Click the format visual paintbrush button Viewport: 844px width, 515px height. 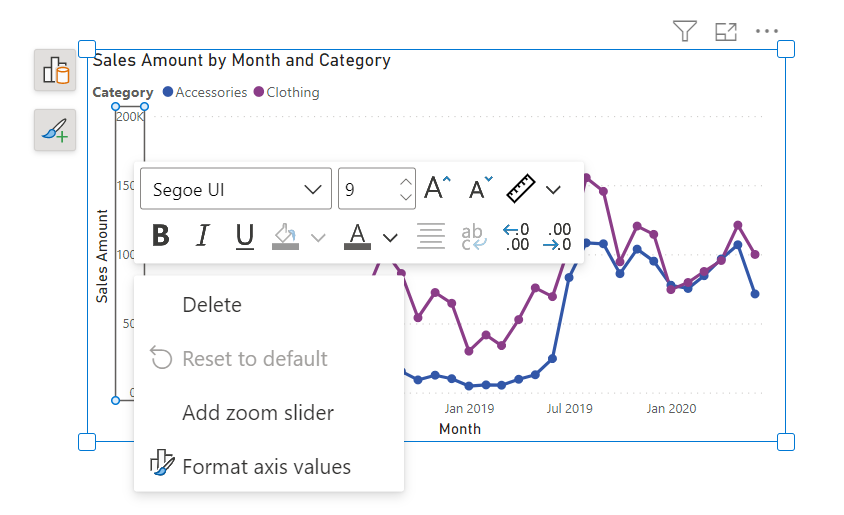(55, 130)
